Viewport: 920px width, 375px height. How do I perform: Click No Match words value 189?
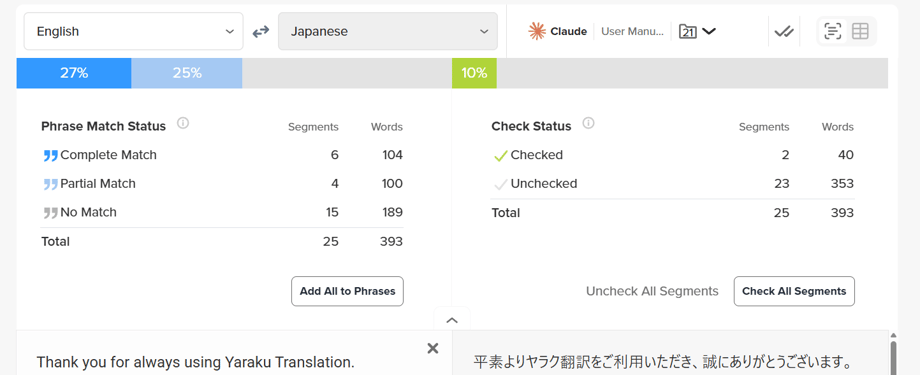[393, 212]
